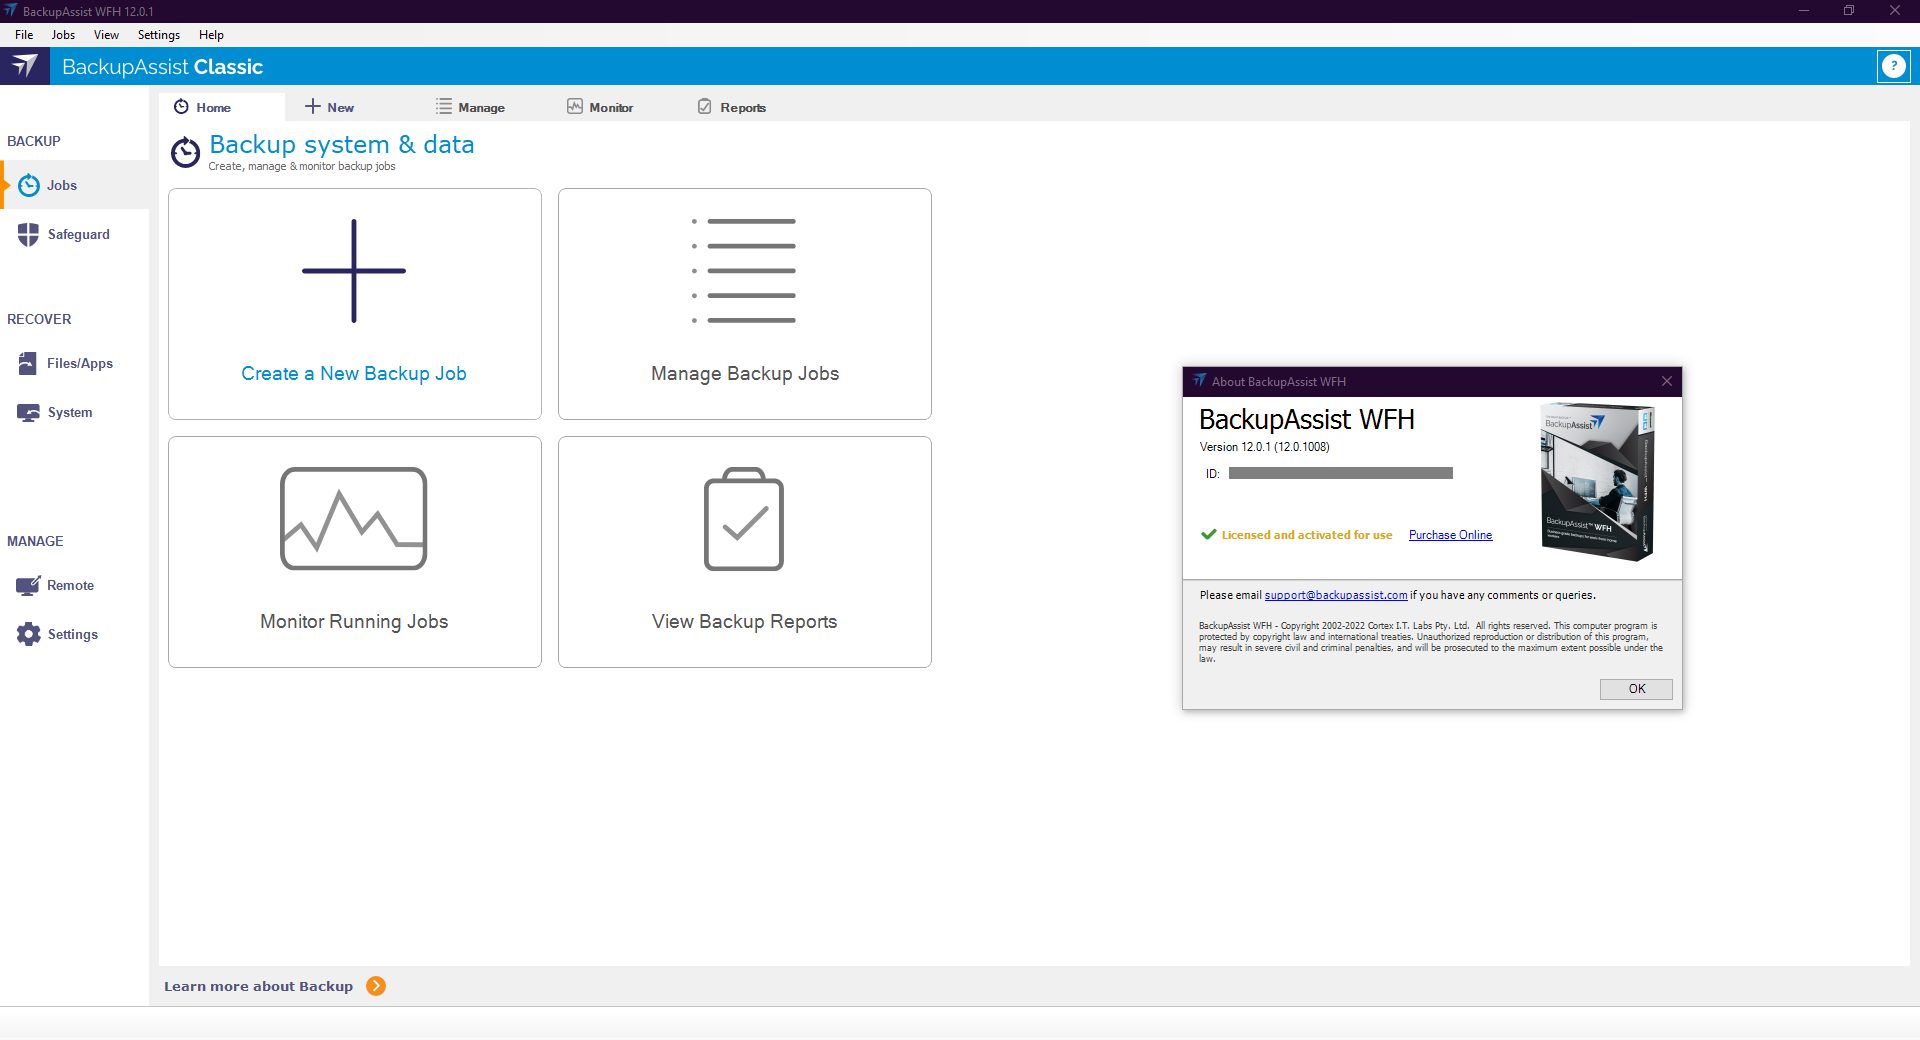The image size is (1920, 1040).
Task: Click the title bar BackupAssist app icon
Action: click(10, 11)
